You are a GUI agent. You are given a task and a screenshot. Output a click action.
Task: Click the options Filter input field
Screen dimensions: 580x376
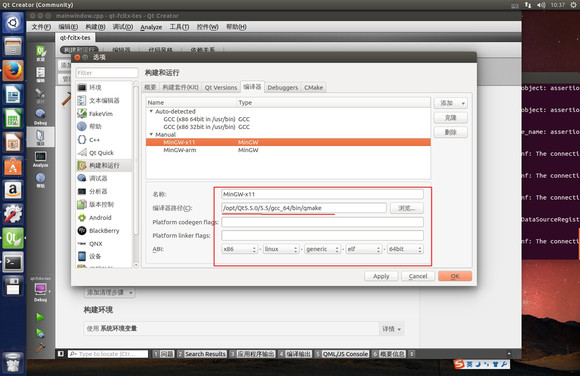[x=107, y=73]
